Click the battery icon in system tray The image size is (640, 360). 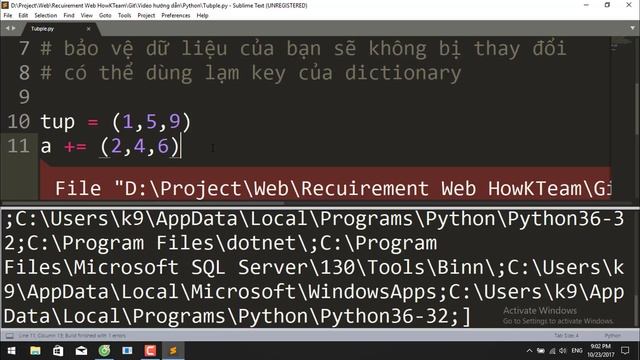pyautogui.click(x=541, y=351)
